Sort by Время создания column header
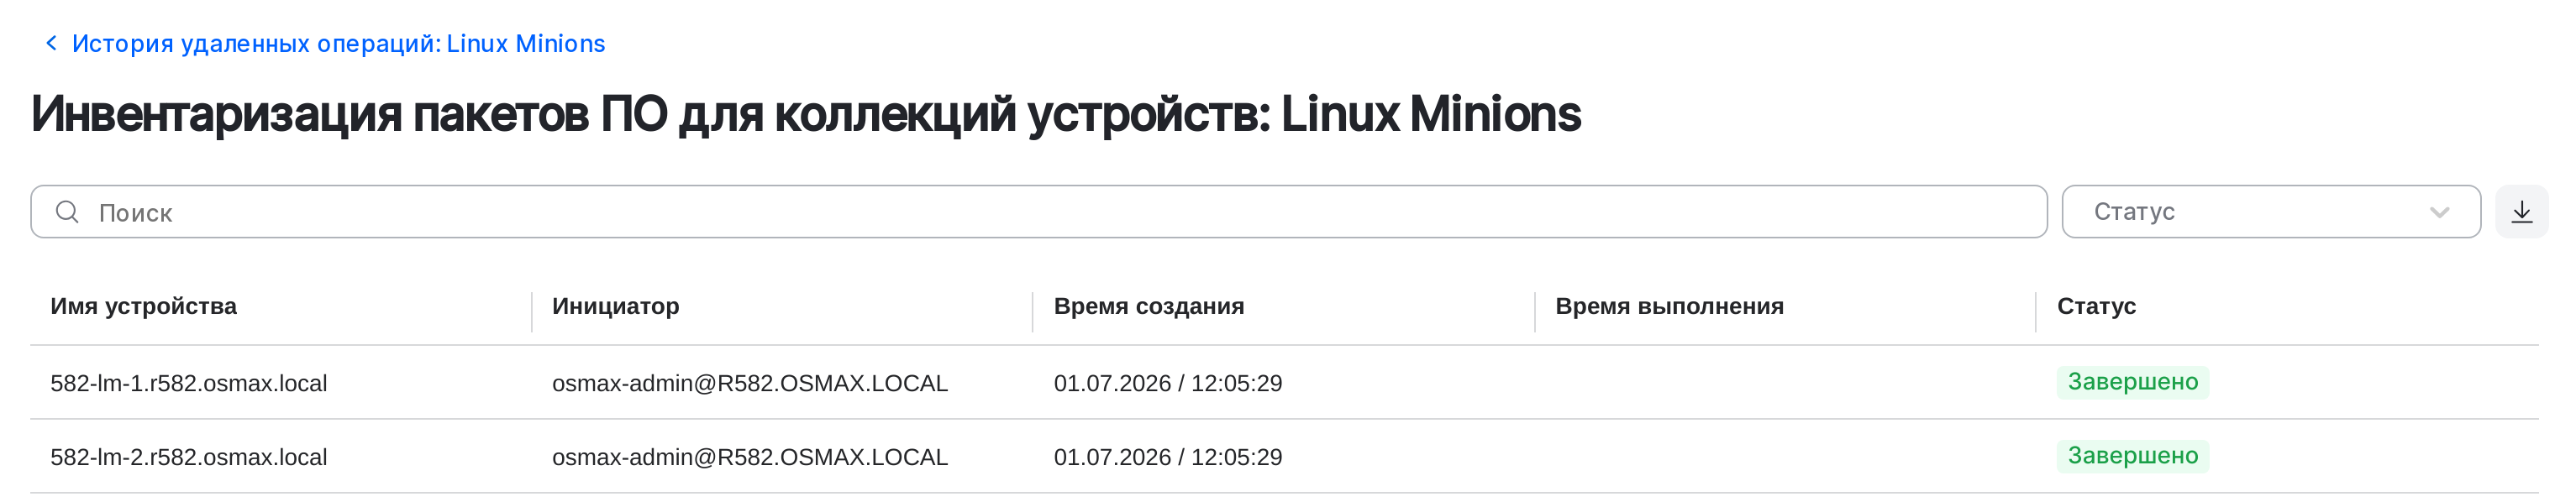 (1149, 306)
